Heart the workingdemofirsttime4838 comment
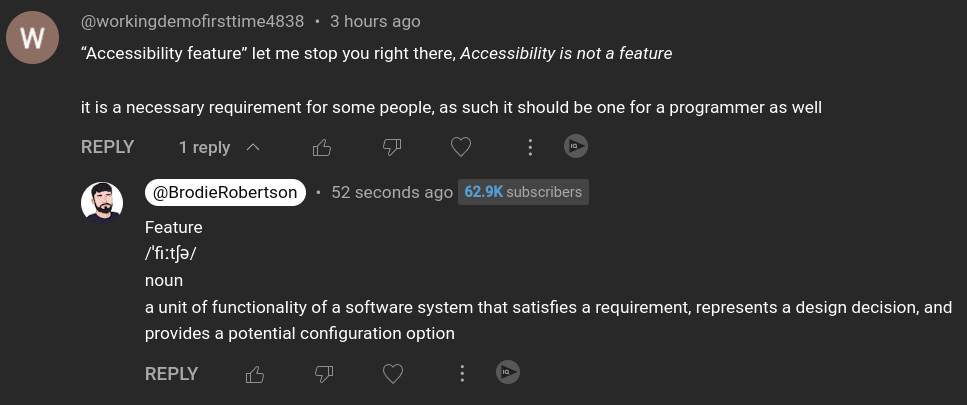Screen dimensions: 967x405 pyautogui.click(x=460, y=148)
